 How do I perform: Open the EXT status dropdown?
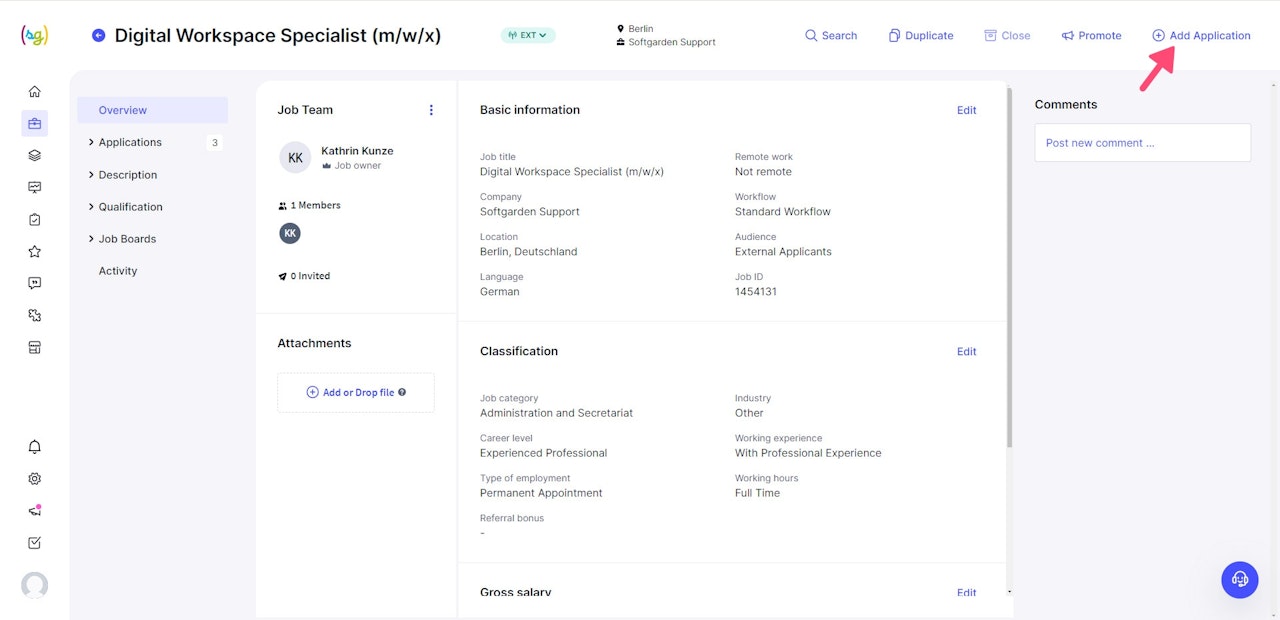[x=528, y=36]
